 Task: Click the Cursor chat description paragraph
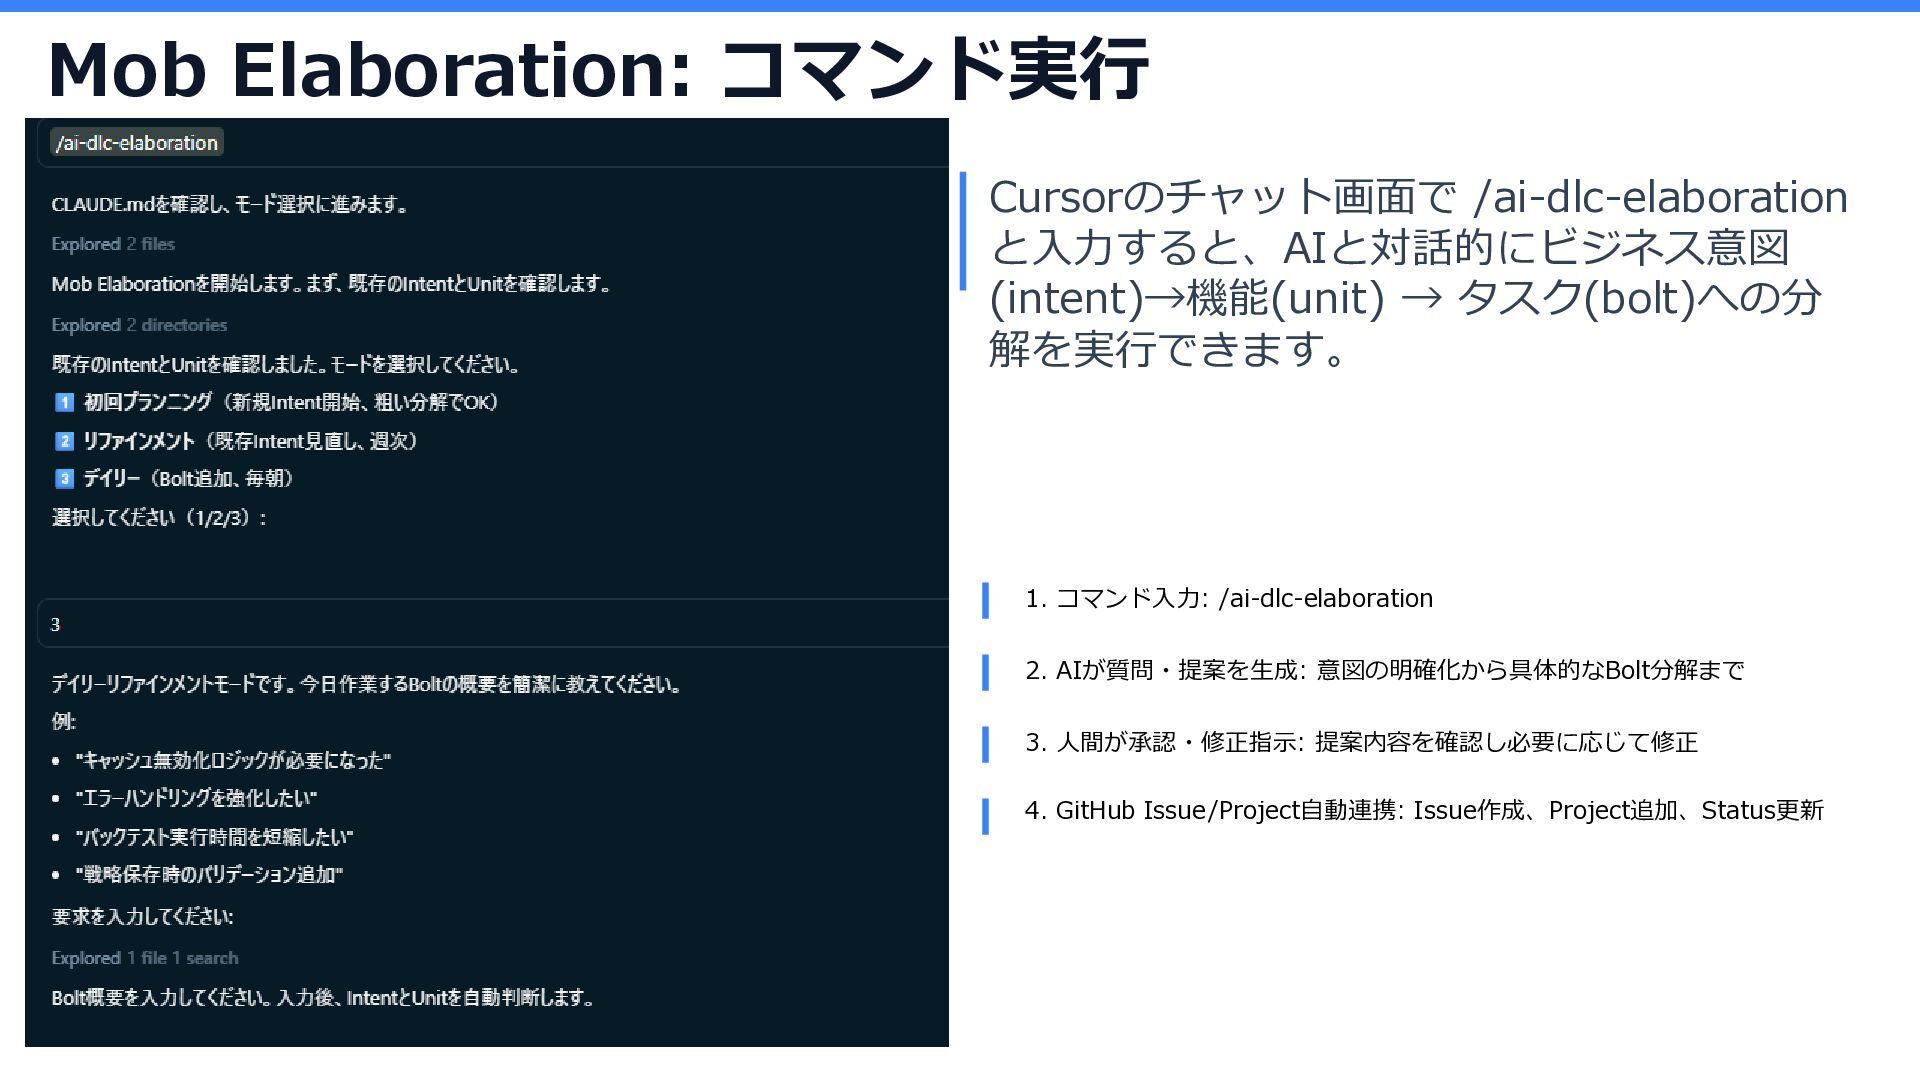pyautogui.click(x=1418, y=272)
